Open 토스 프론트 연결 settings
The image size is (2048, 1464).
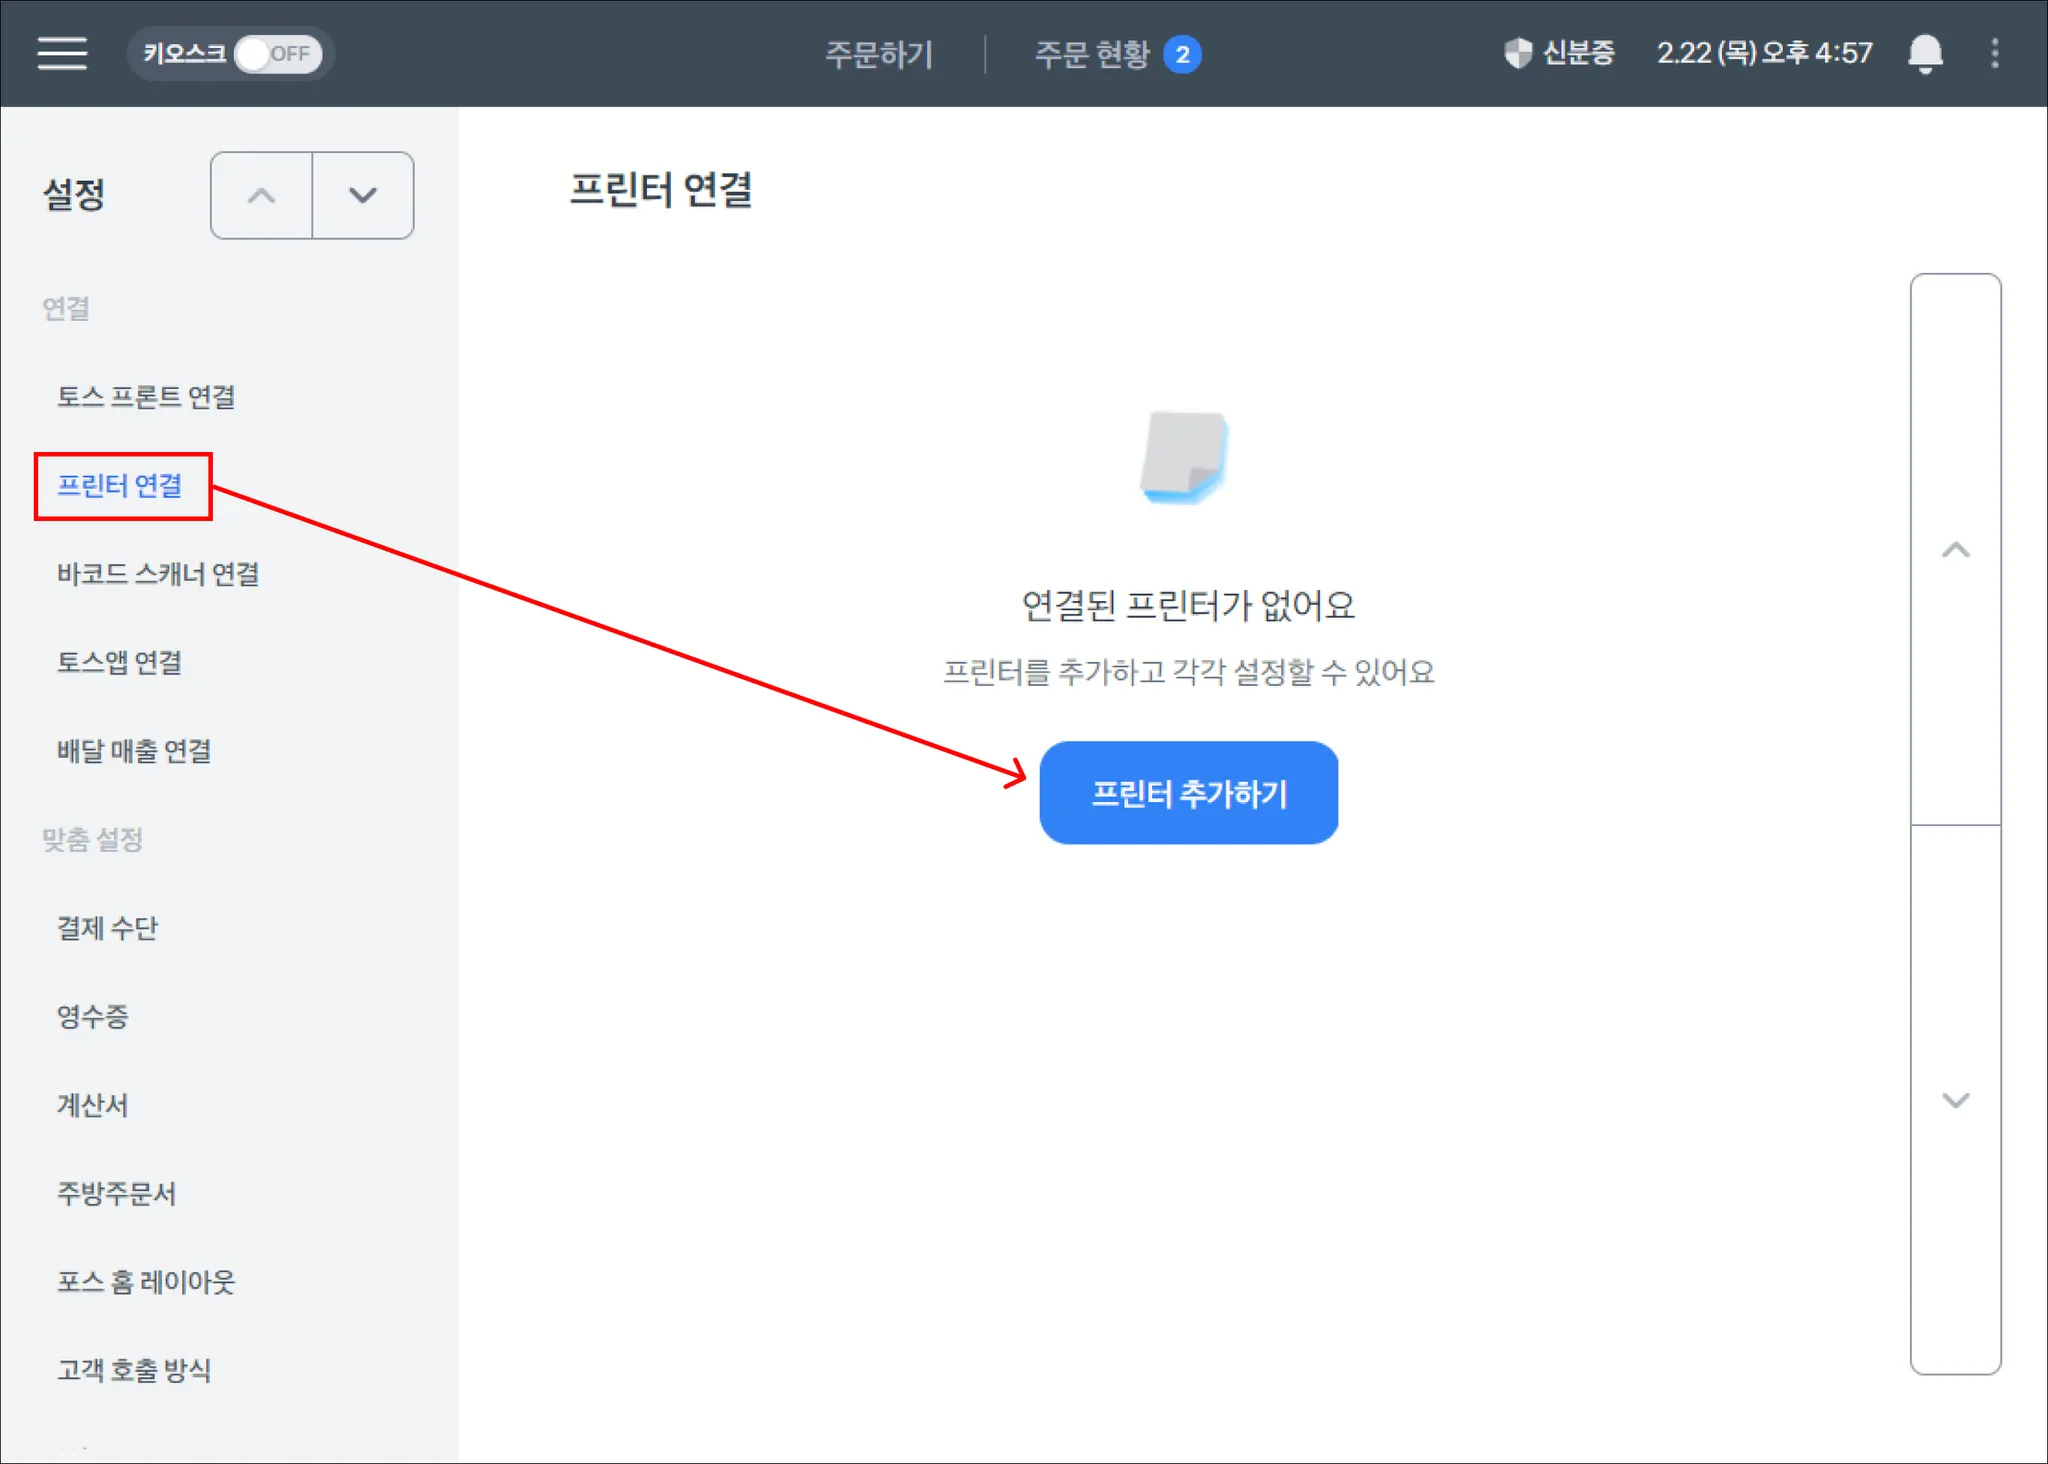[146, 397]
